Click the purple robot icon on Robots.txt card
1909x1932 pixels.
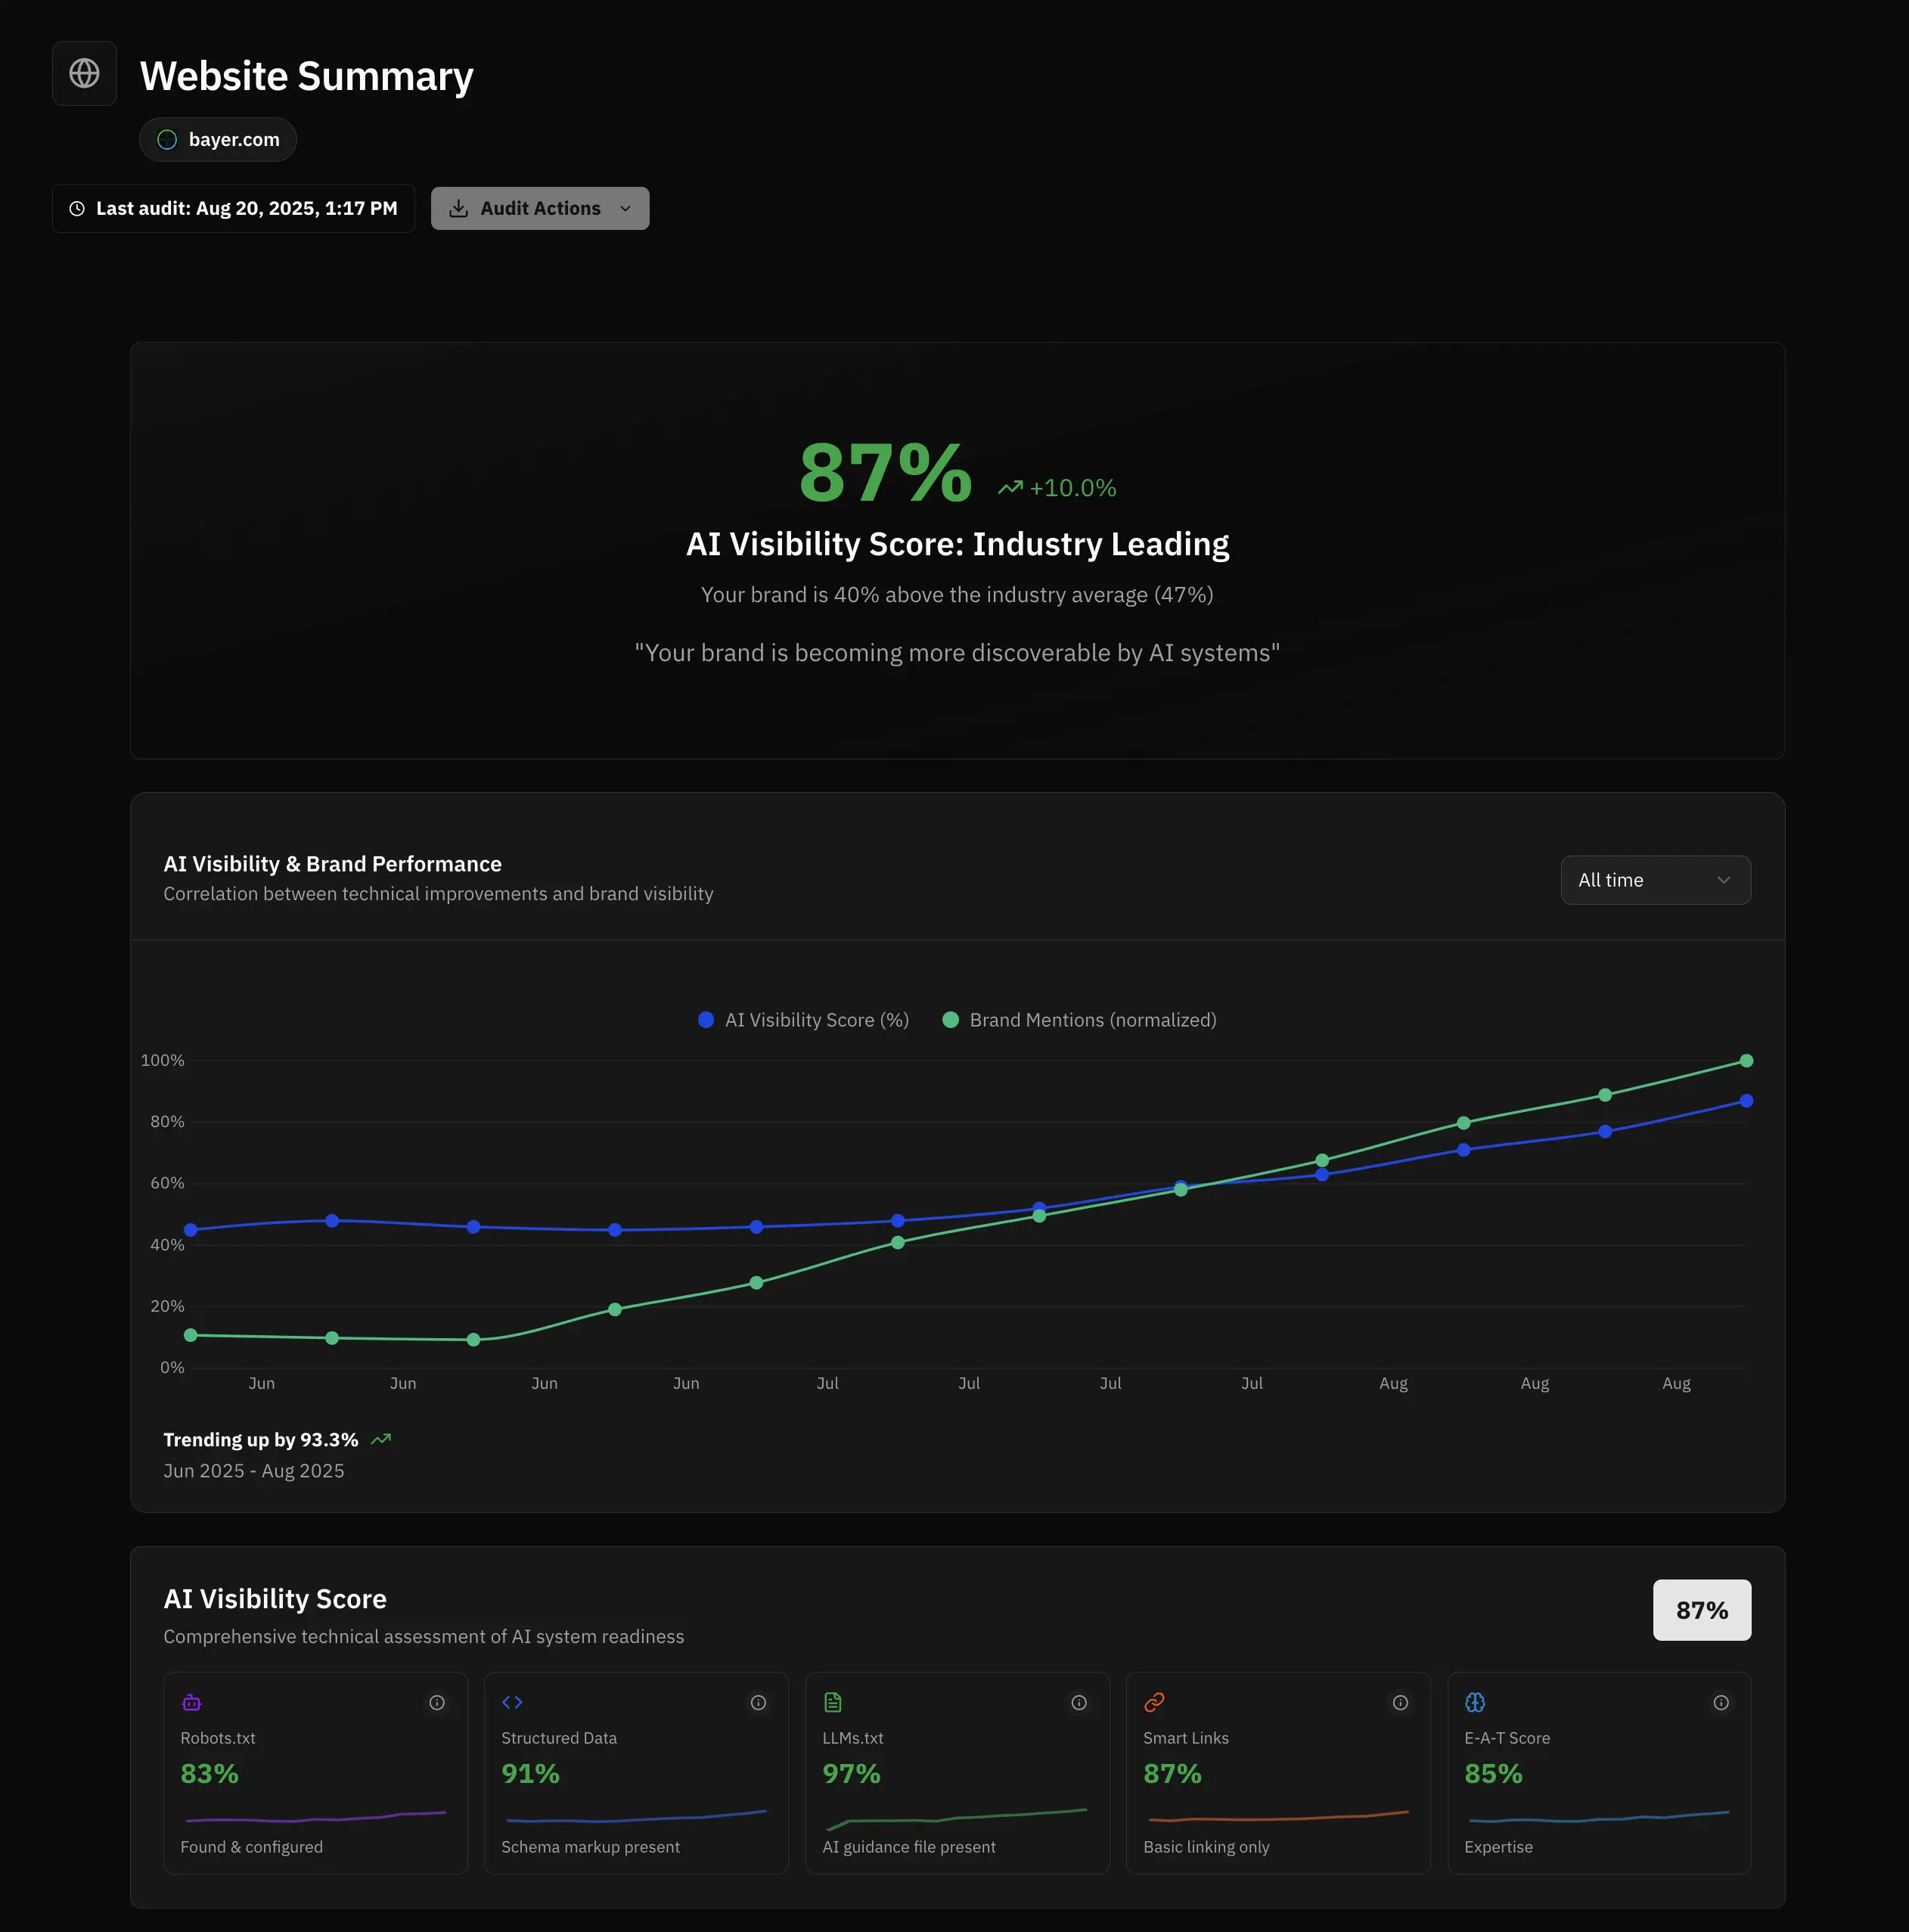(191, 1702)
